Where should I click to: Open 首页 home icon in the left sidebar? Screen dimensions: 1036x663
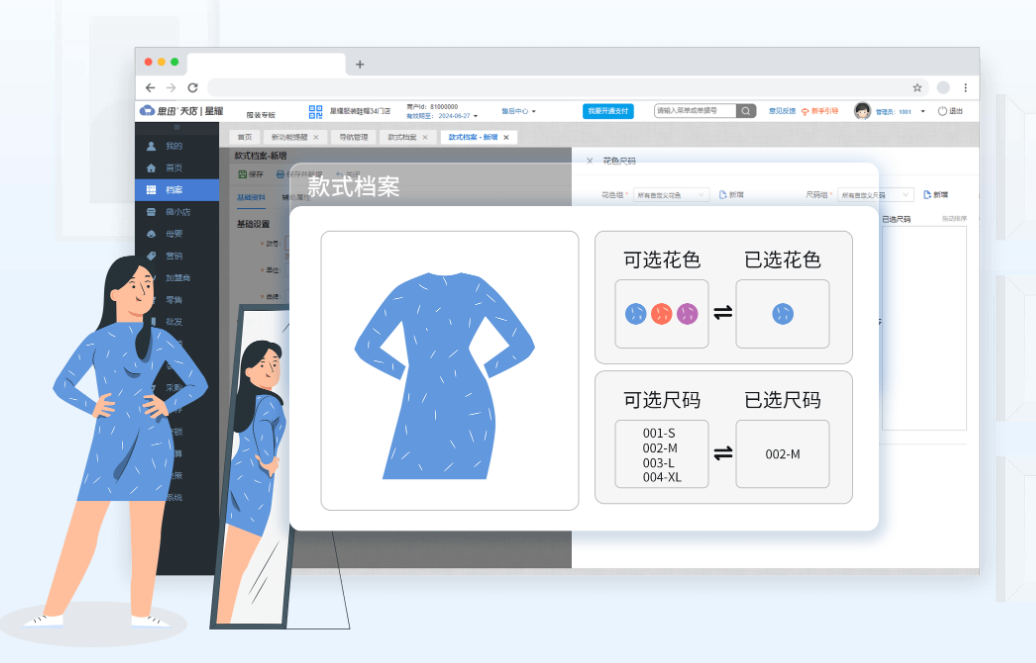point(151,169)
